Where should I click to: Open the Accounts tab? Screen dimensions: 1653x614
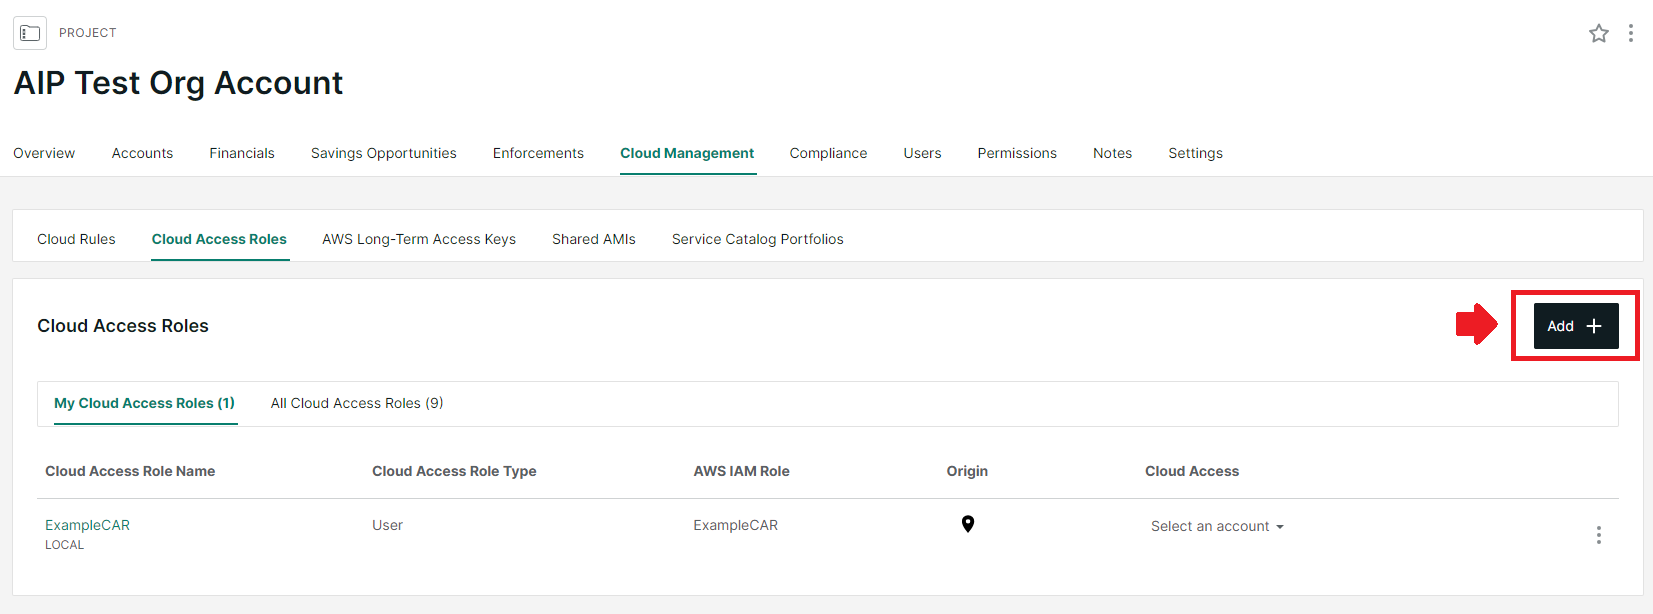(x=142, y=153)
